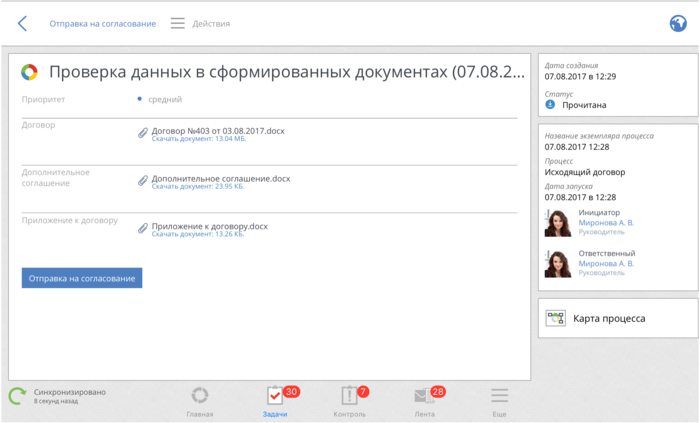Go to Контроль tab
This screenshot has height=423, width=700.
(x=349, y=398)
